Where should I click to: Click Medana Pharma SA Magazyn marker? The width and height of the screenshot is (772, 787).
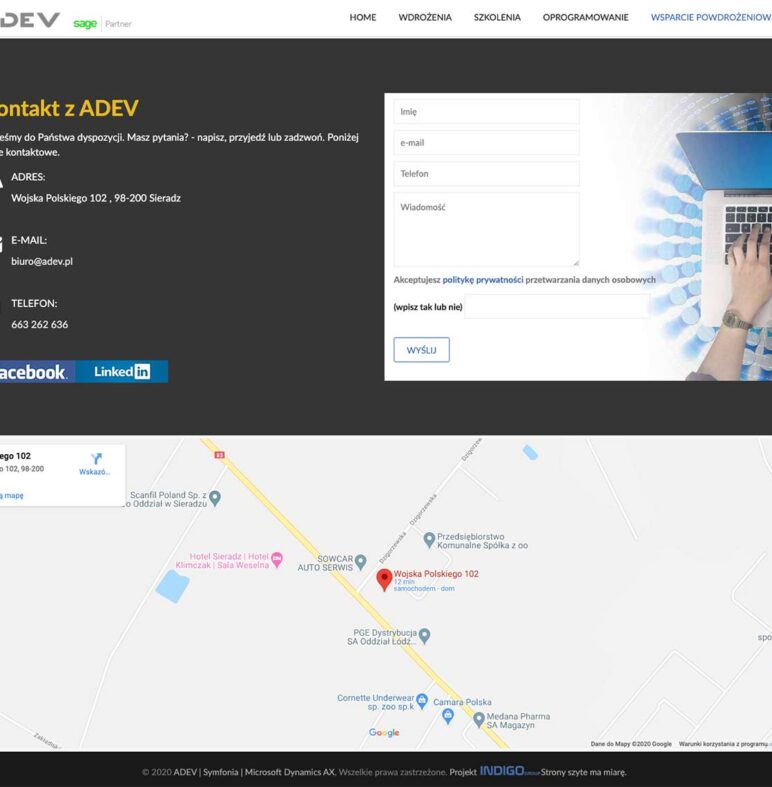pos(479,720)
